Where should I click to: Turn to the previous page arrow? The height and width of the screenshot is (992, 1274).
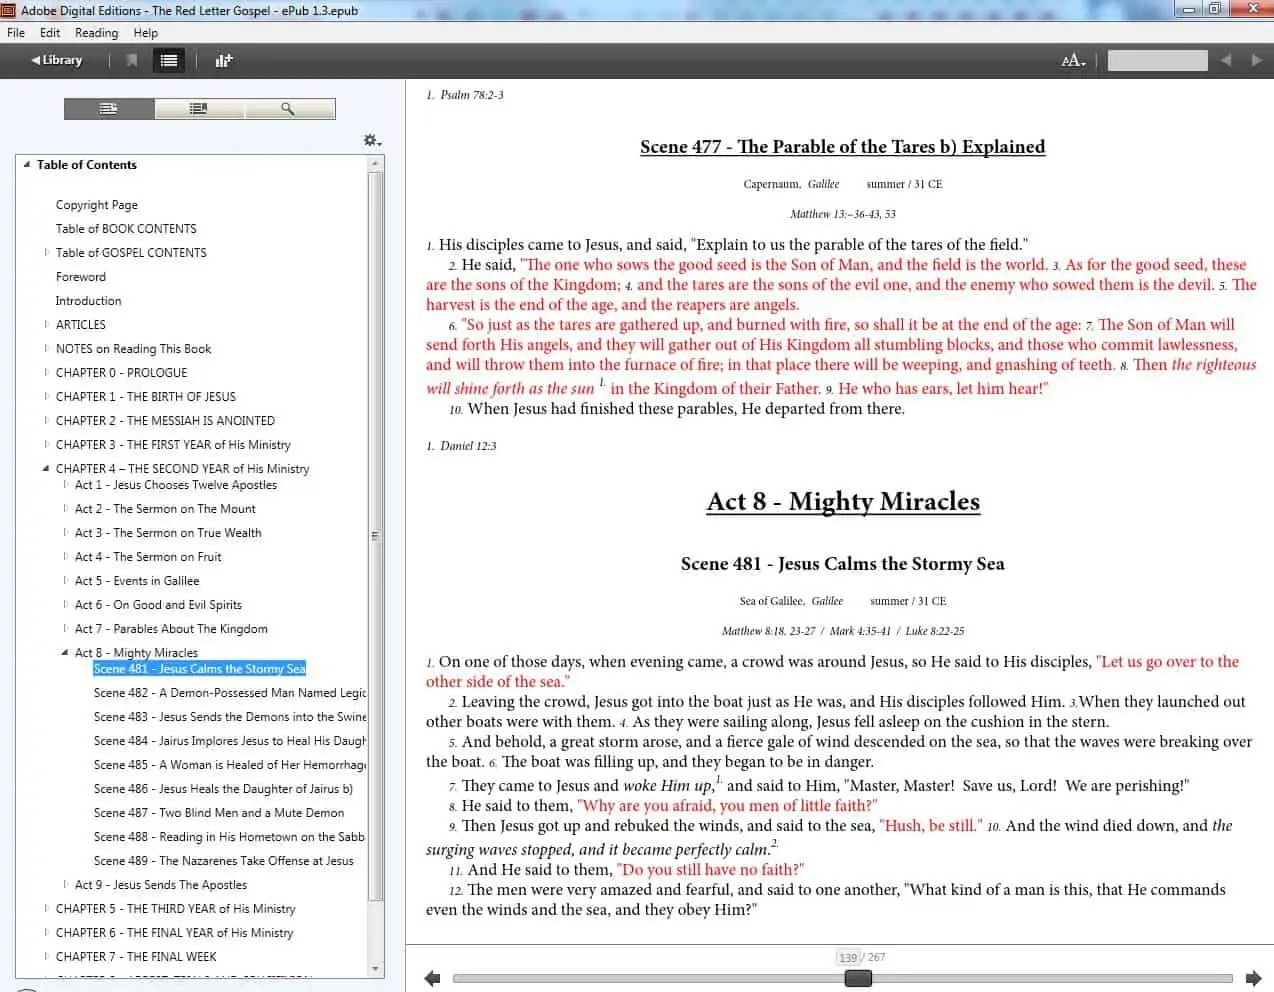tap(432, 978)
